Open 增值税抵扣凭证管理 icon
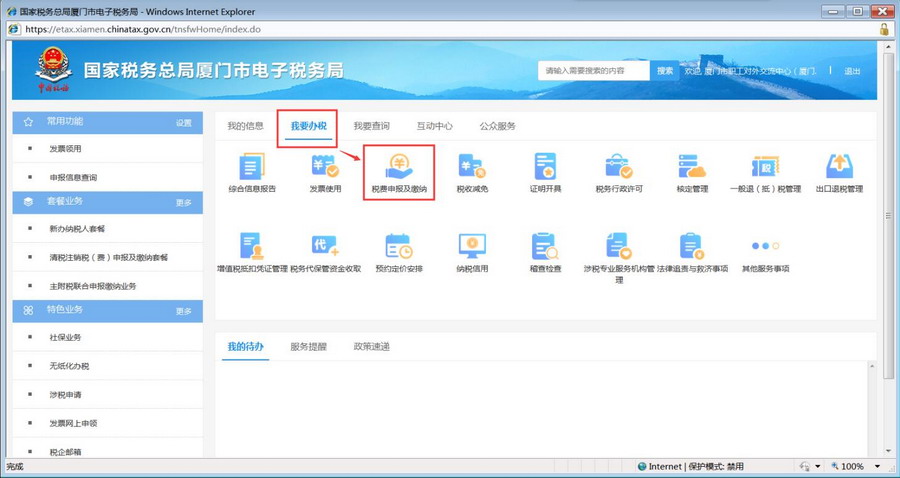900x478 pixels. click(251, 246)
